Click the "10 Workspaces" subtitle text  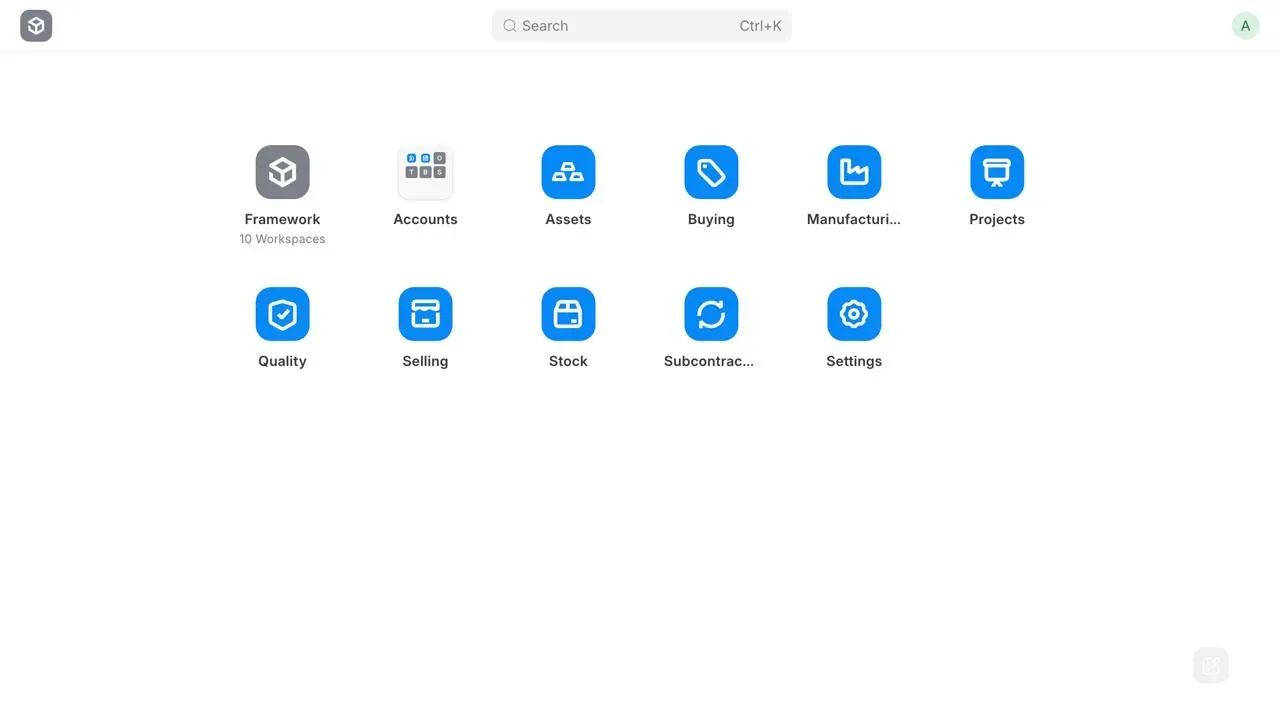(x=282, y=239)
